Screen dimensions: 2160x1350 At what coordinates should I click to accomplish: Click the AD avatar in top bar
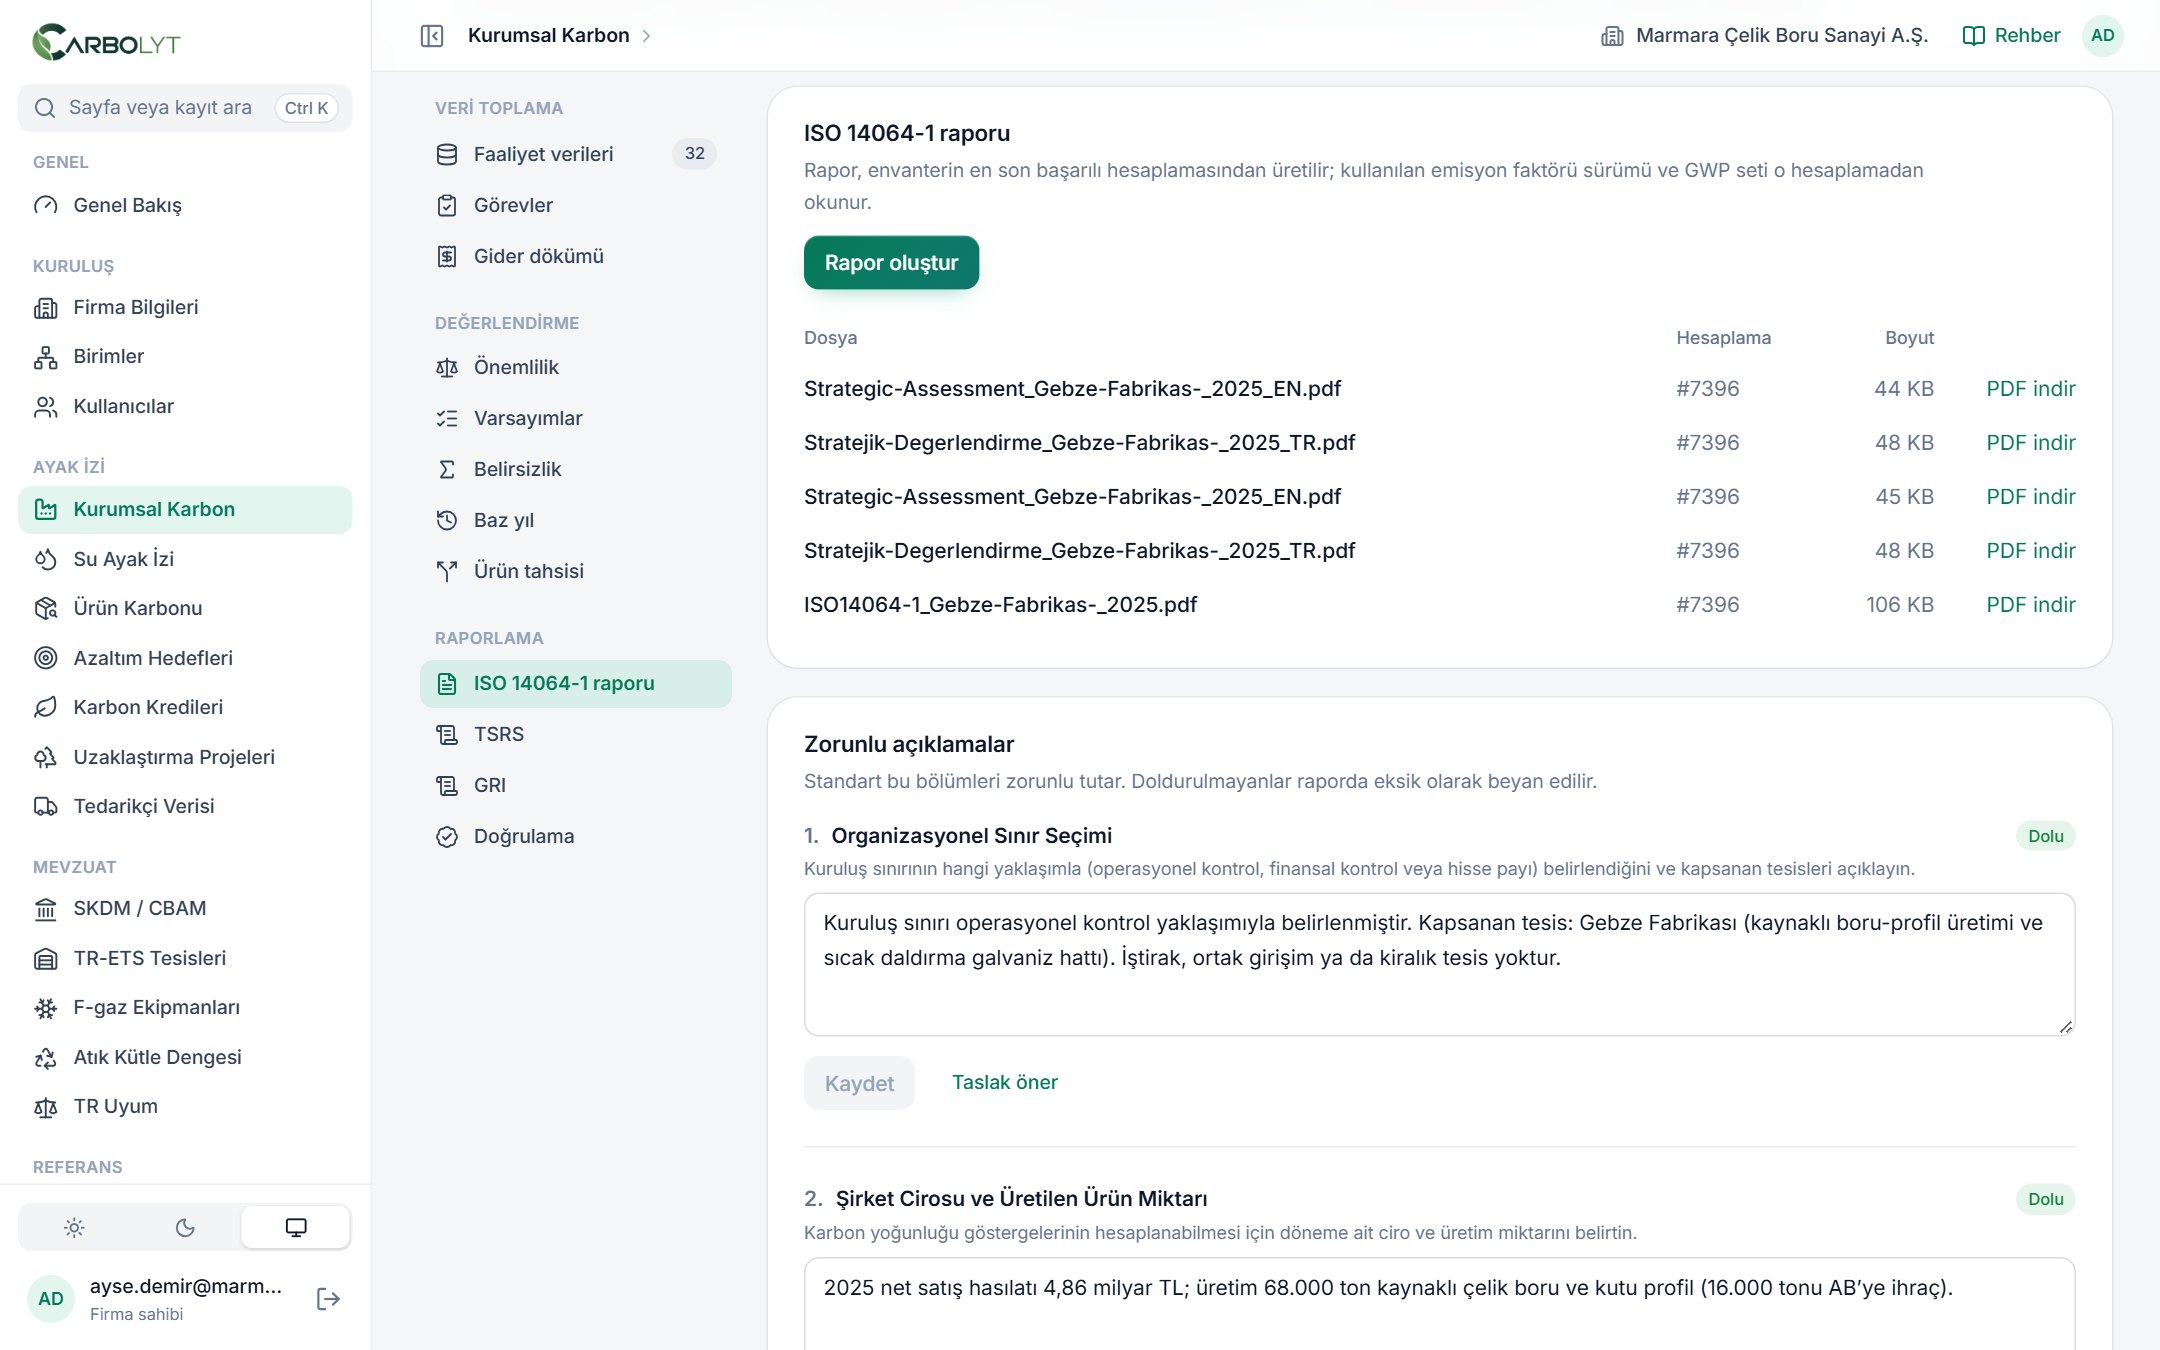tap(2102, 36)
